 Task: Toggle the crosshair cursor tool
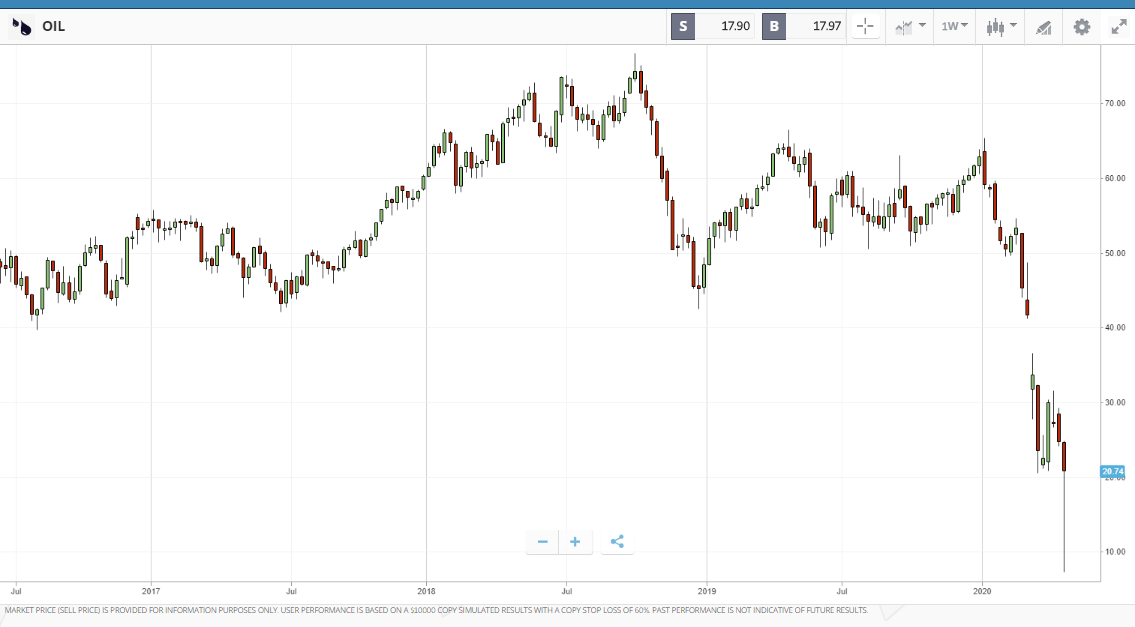(865, 27)
